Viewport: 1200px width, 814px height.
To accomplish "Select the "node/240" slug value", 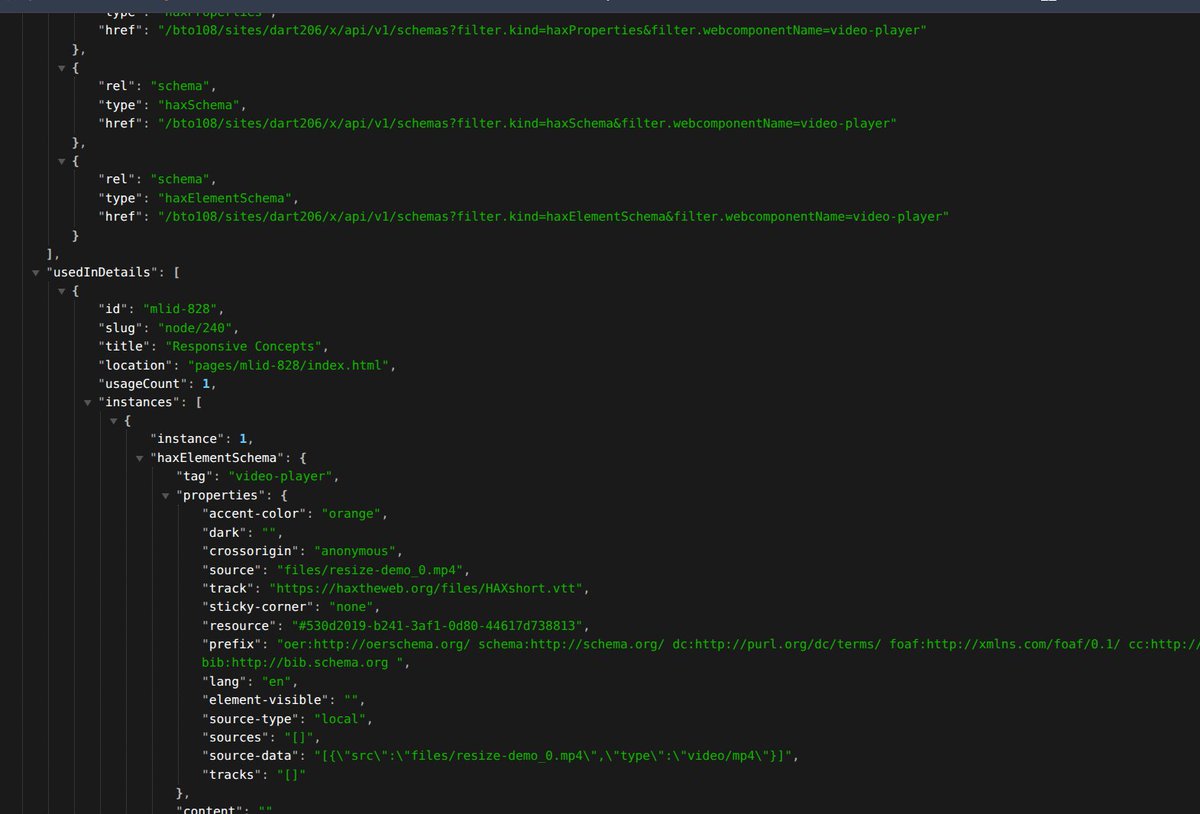I will (x=195, y=328).
